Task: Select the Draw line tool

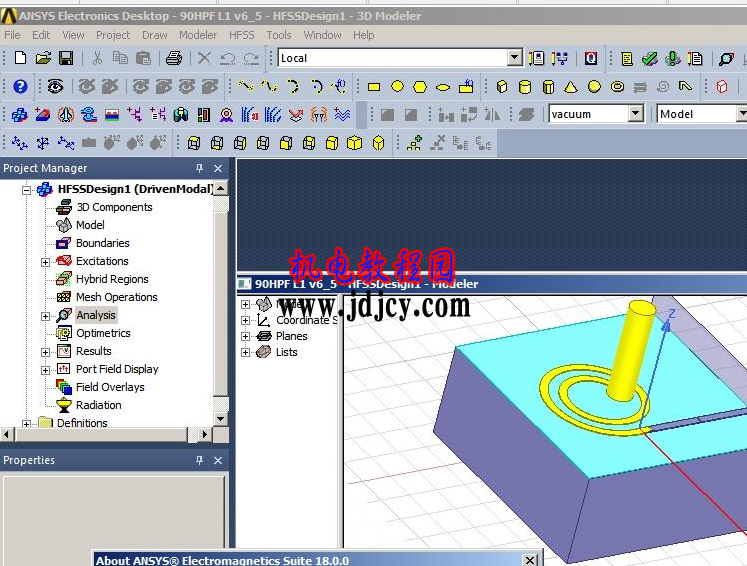Action: click(246, 86)
